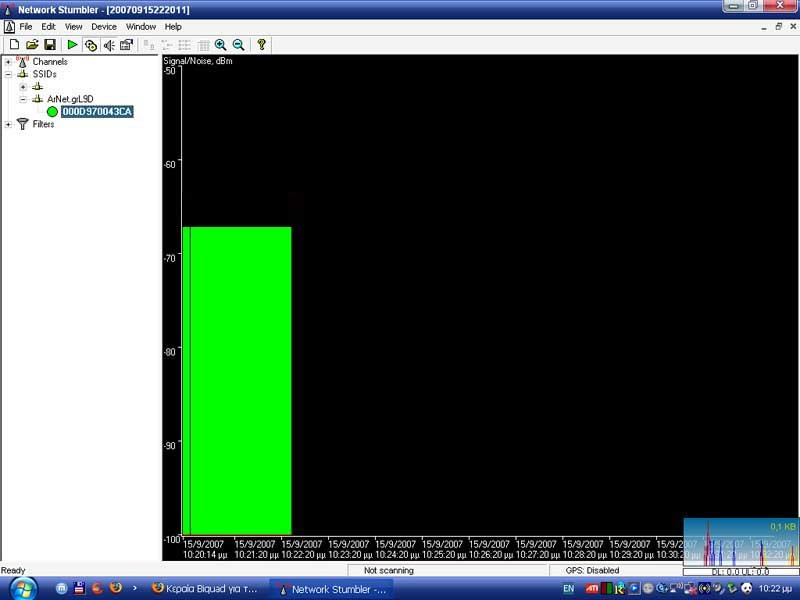Zoom out on the signal graph
This screenshot has width=800, height=600.
239,45
